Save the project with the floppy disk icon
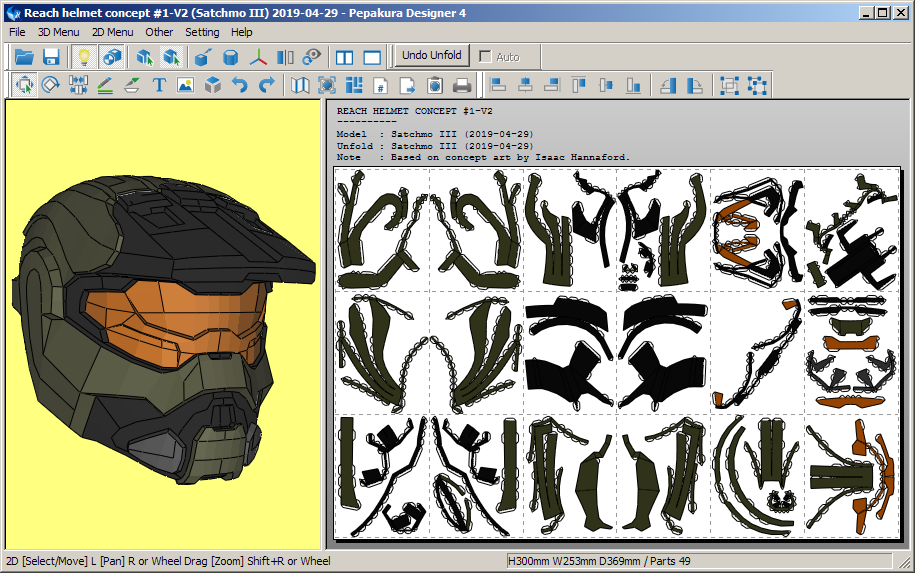Screen dimensions: 915x573 click(x=51, y=57)
